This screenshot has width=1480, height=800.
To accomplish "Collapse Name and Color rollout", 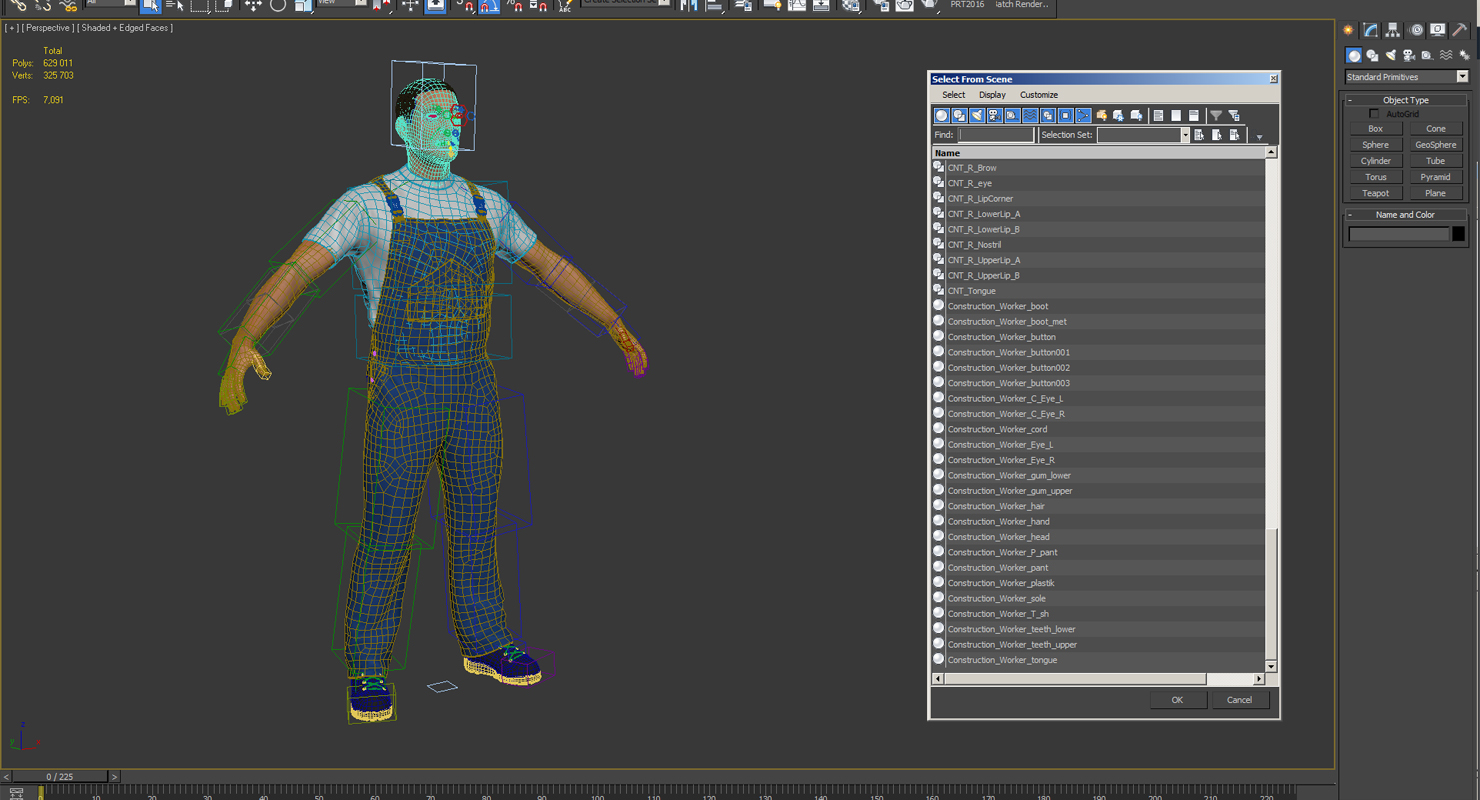I will (1405, 215).
